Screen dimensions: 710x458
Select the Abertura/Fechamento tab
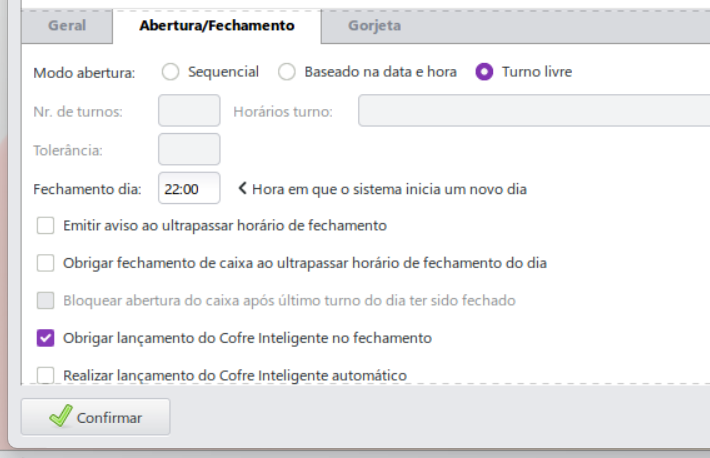(x=215, y=26)
